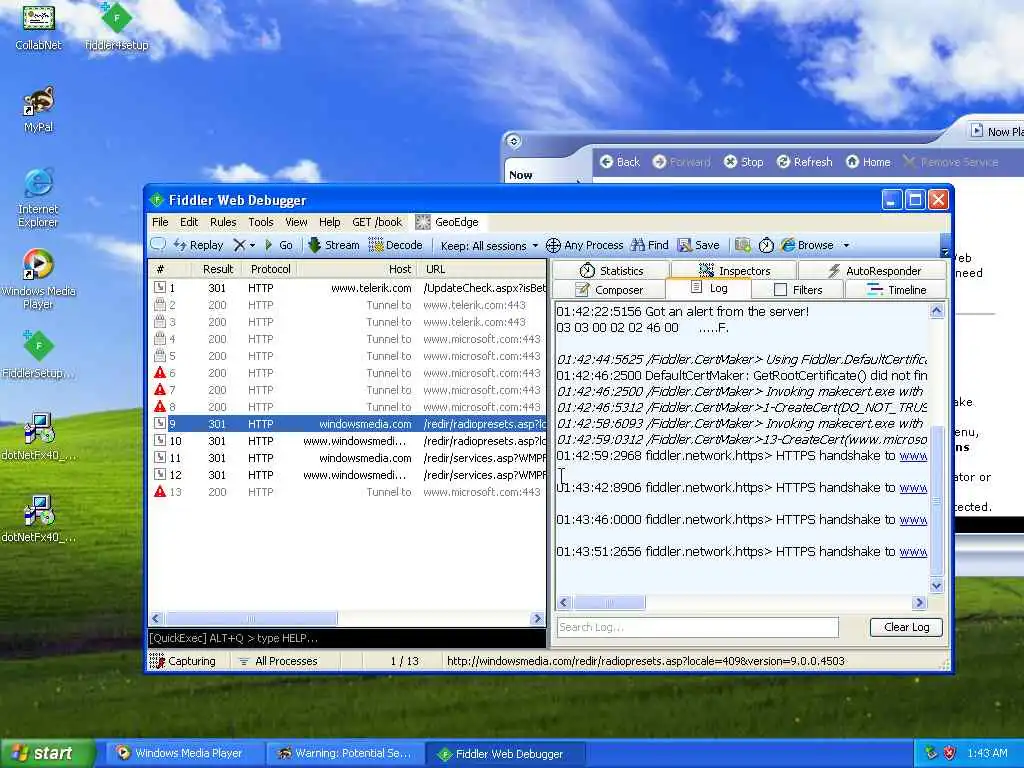
Task: Open the View menu
Action: coord(296,222)
